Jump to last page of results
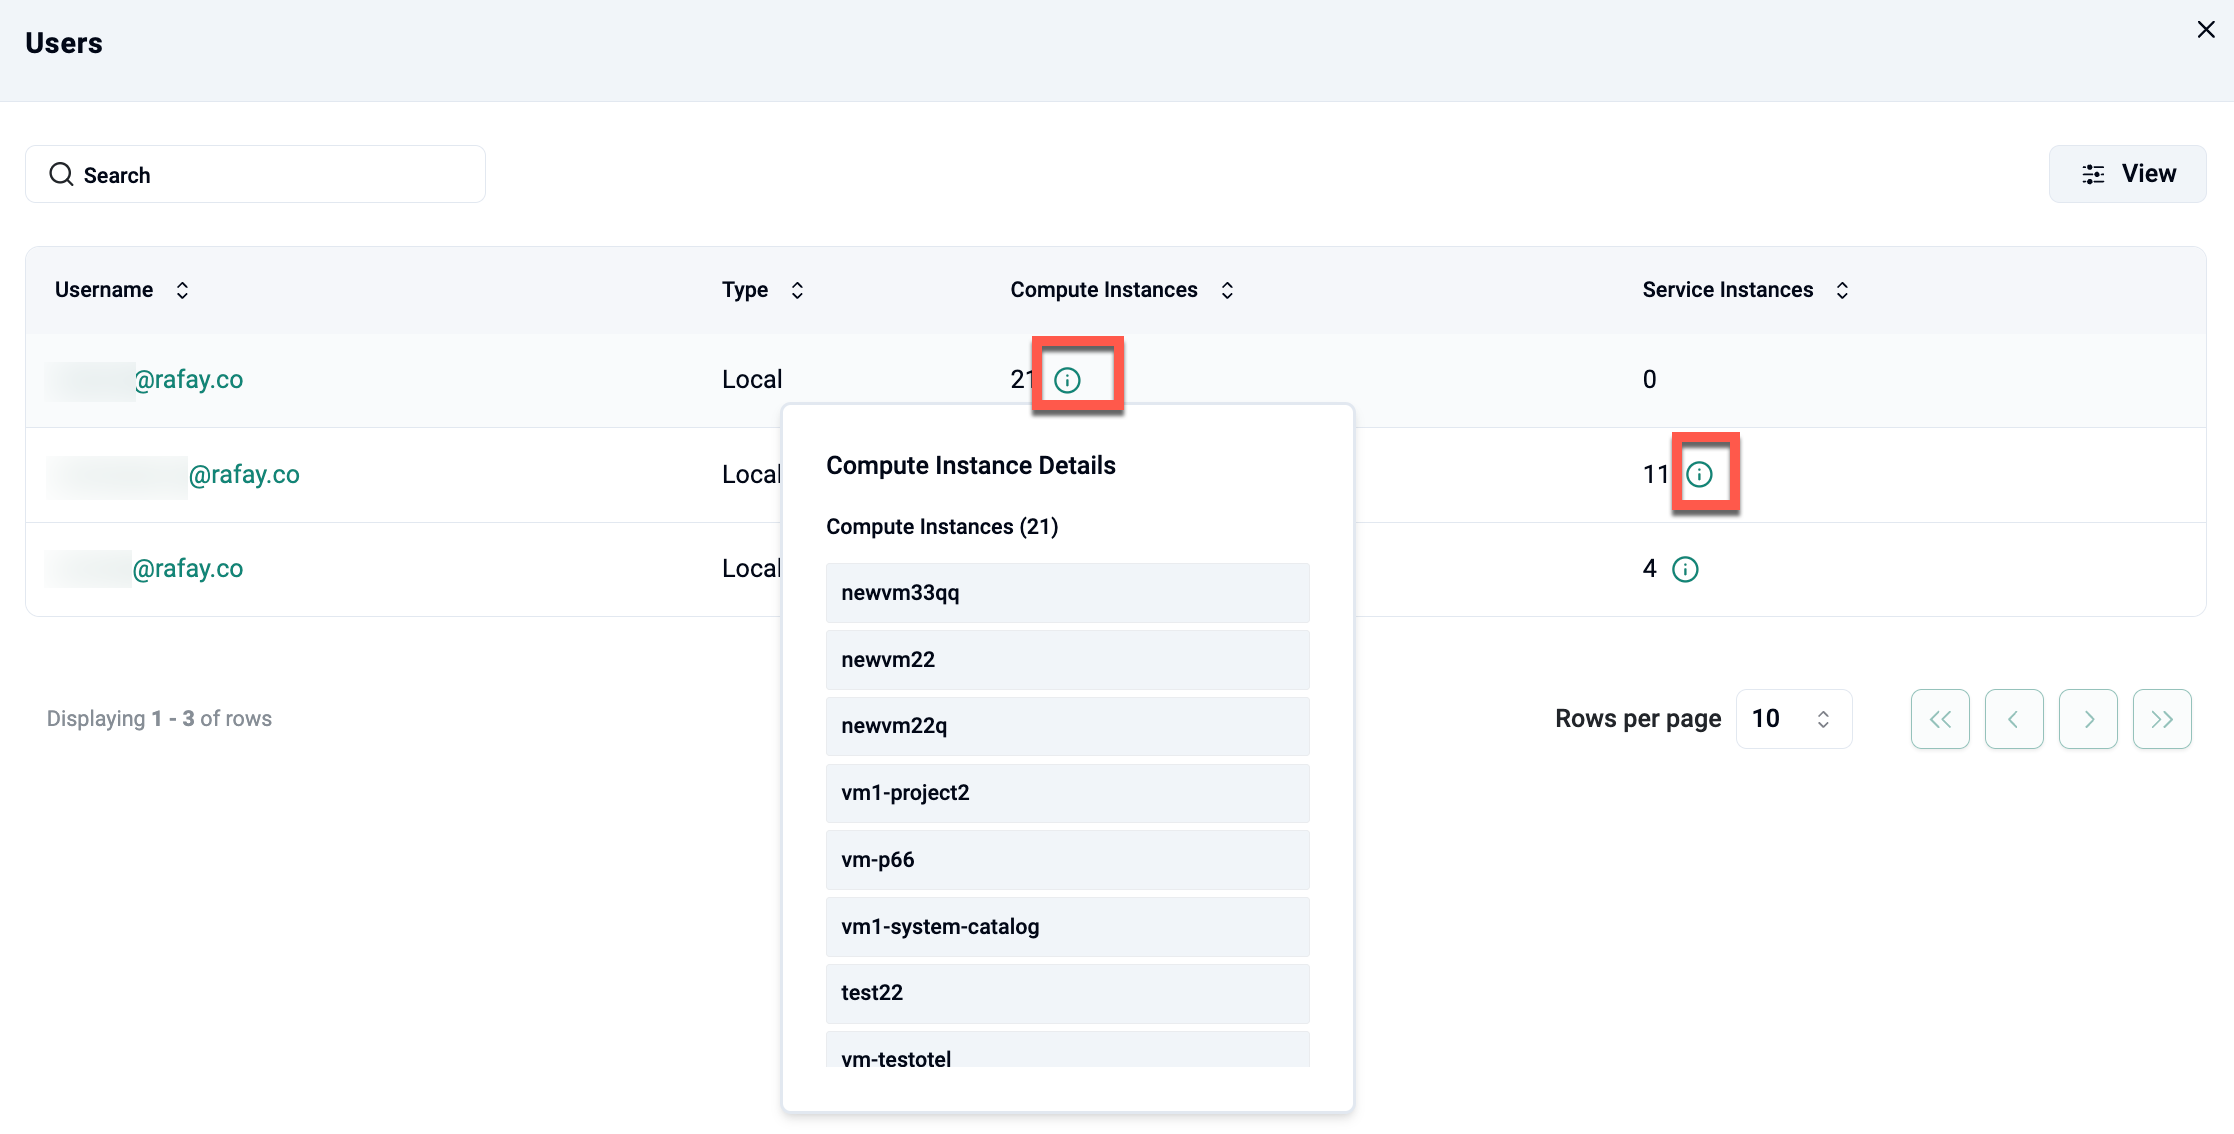The width and height of the screenshot is (2234, 1134). [2162, 719]
